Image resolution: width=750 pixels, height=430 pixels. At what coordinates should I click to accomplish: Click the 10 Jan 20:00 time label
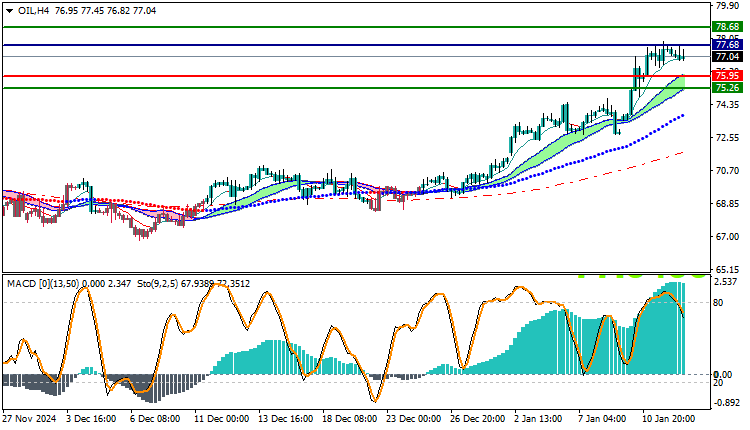669,419
